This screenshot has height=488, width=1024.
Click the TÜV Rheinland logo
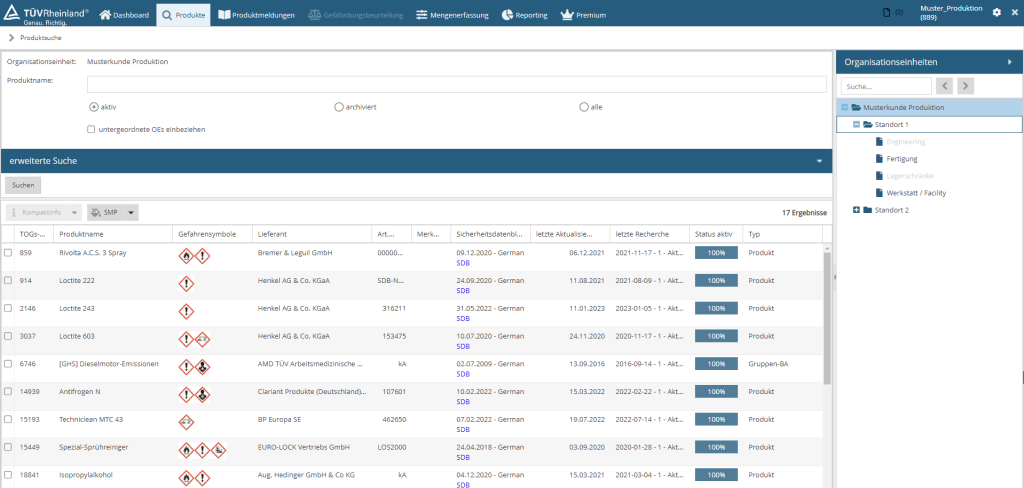point(47,13)
